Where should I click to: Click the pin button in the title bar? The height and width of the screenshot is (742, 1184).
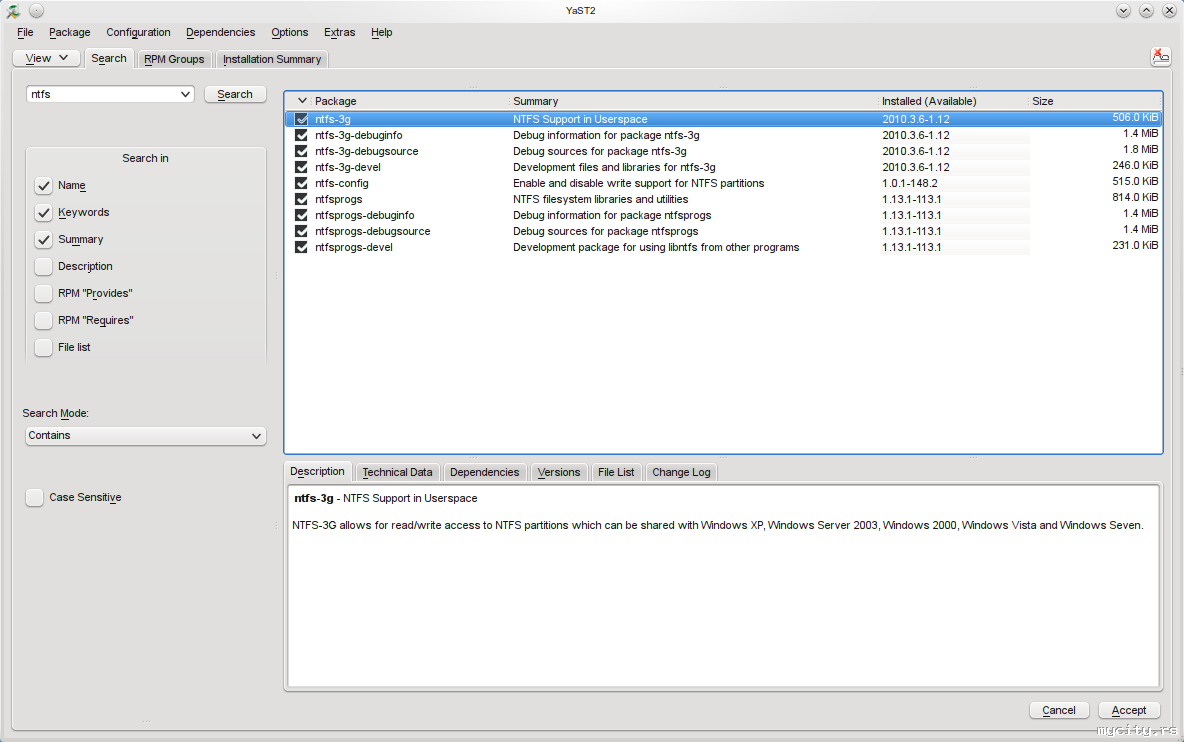click(x=36, y=11)
